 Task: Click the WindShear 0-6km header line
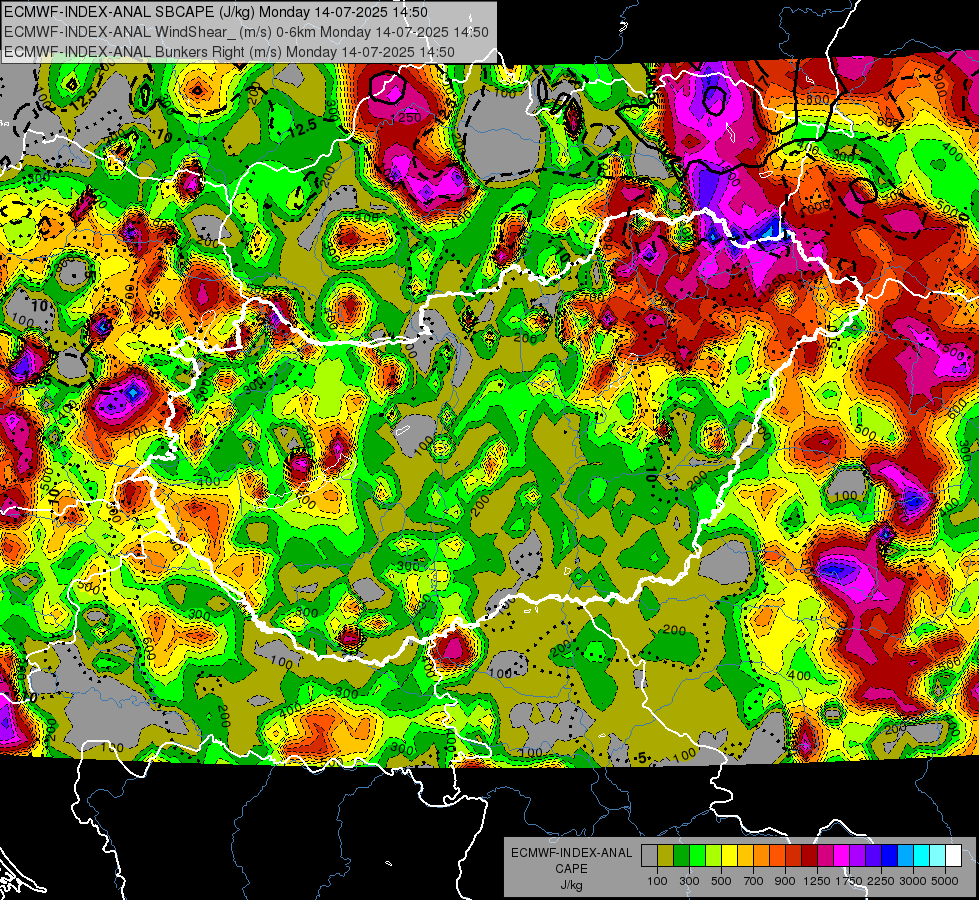(247, 32)
